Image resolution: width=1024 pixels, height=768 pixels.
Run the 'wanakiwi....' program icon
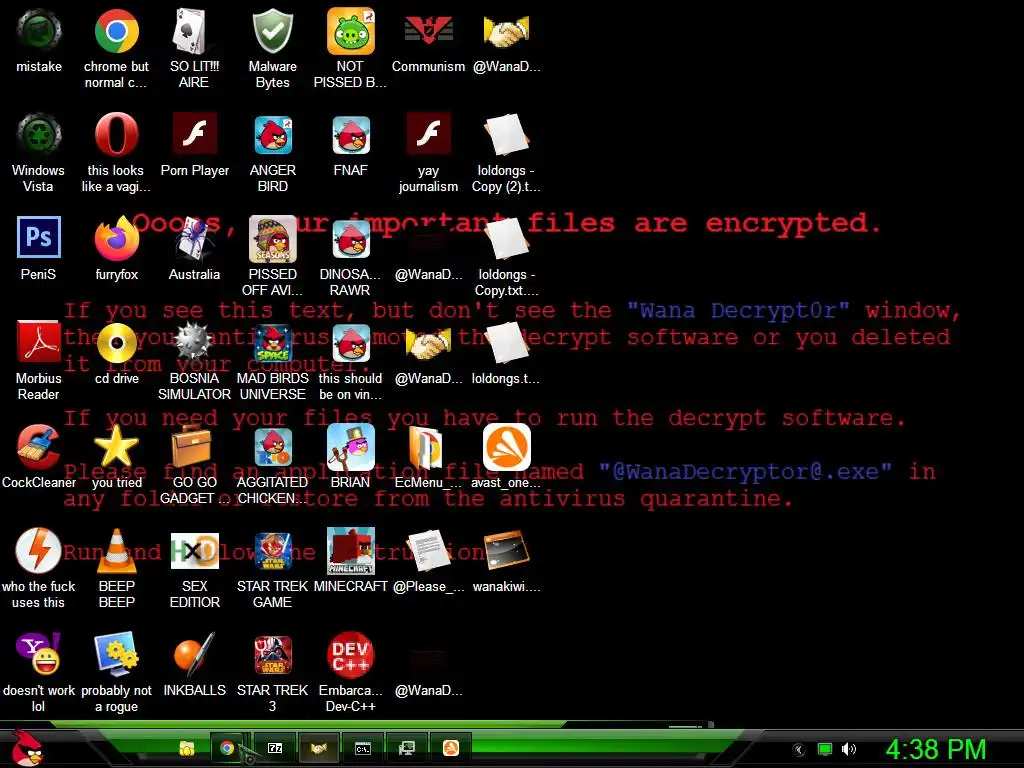506,551
